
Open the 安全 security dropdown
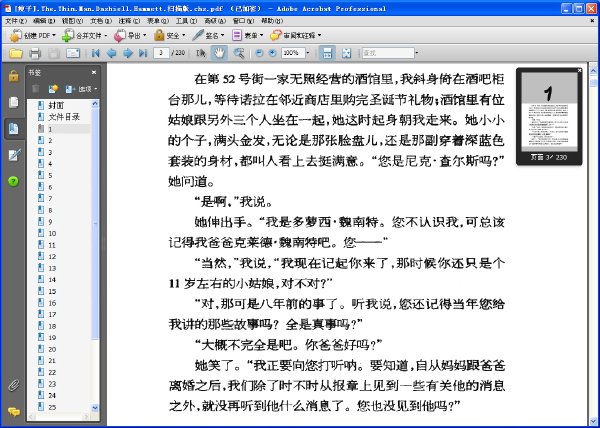[x=170, y=36]
